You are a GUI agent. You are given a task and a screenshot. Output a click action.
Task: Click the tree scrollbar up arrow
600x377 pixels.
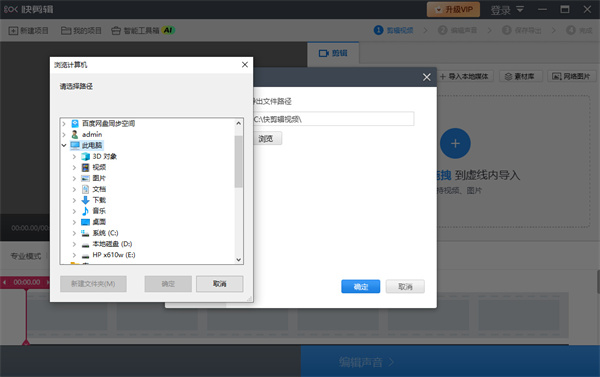(x=238, y=123)
